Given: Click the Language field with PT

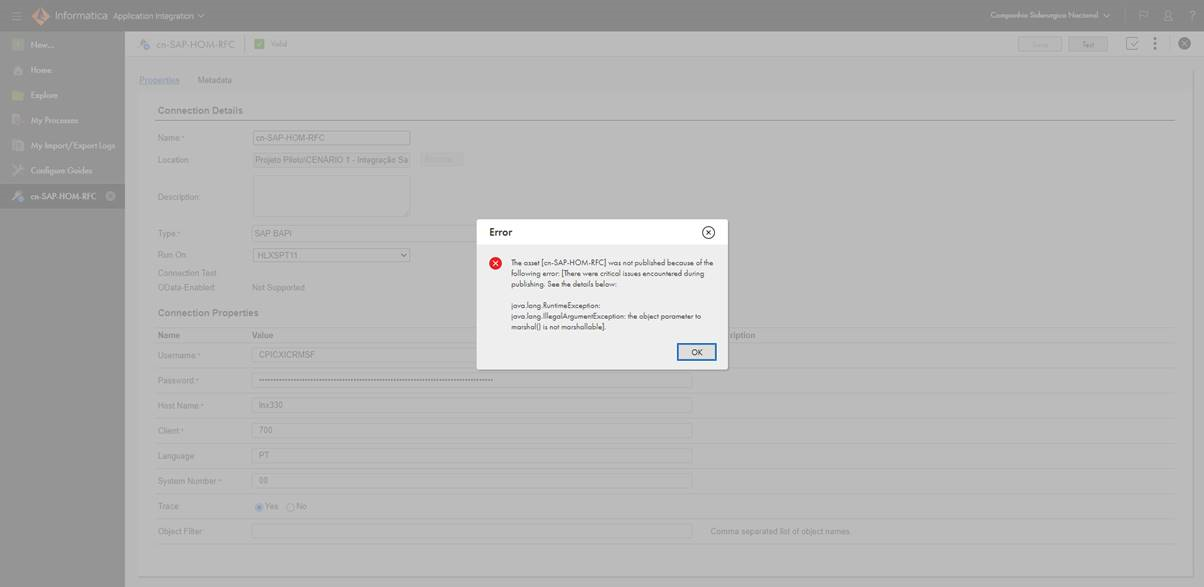Looking at the screenshot, I should pos(472,456).
